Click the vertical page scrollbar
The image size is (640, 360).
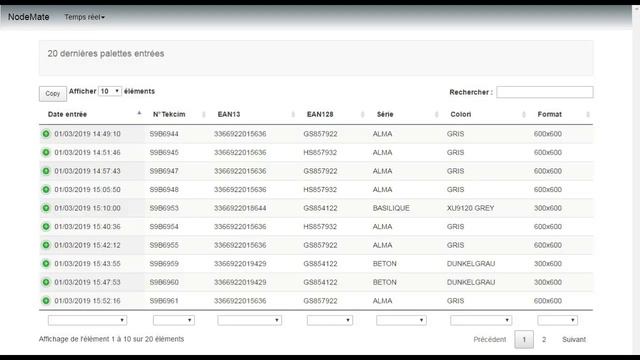pyautogui.click(x=636, y=180)
